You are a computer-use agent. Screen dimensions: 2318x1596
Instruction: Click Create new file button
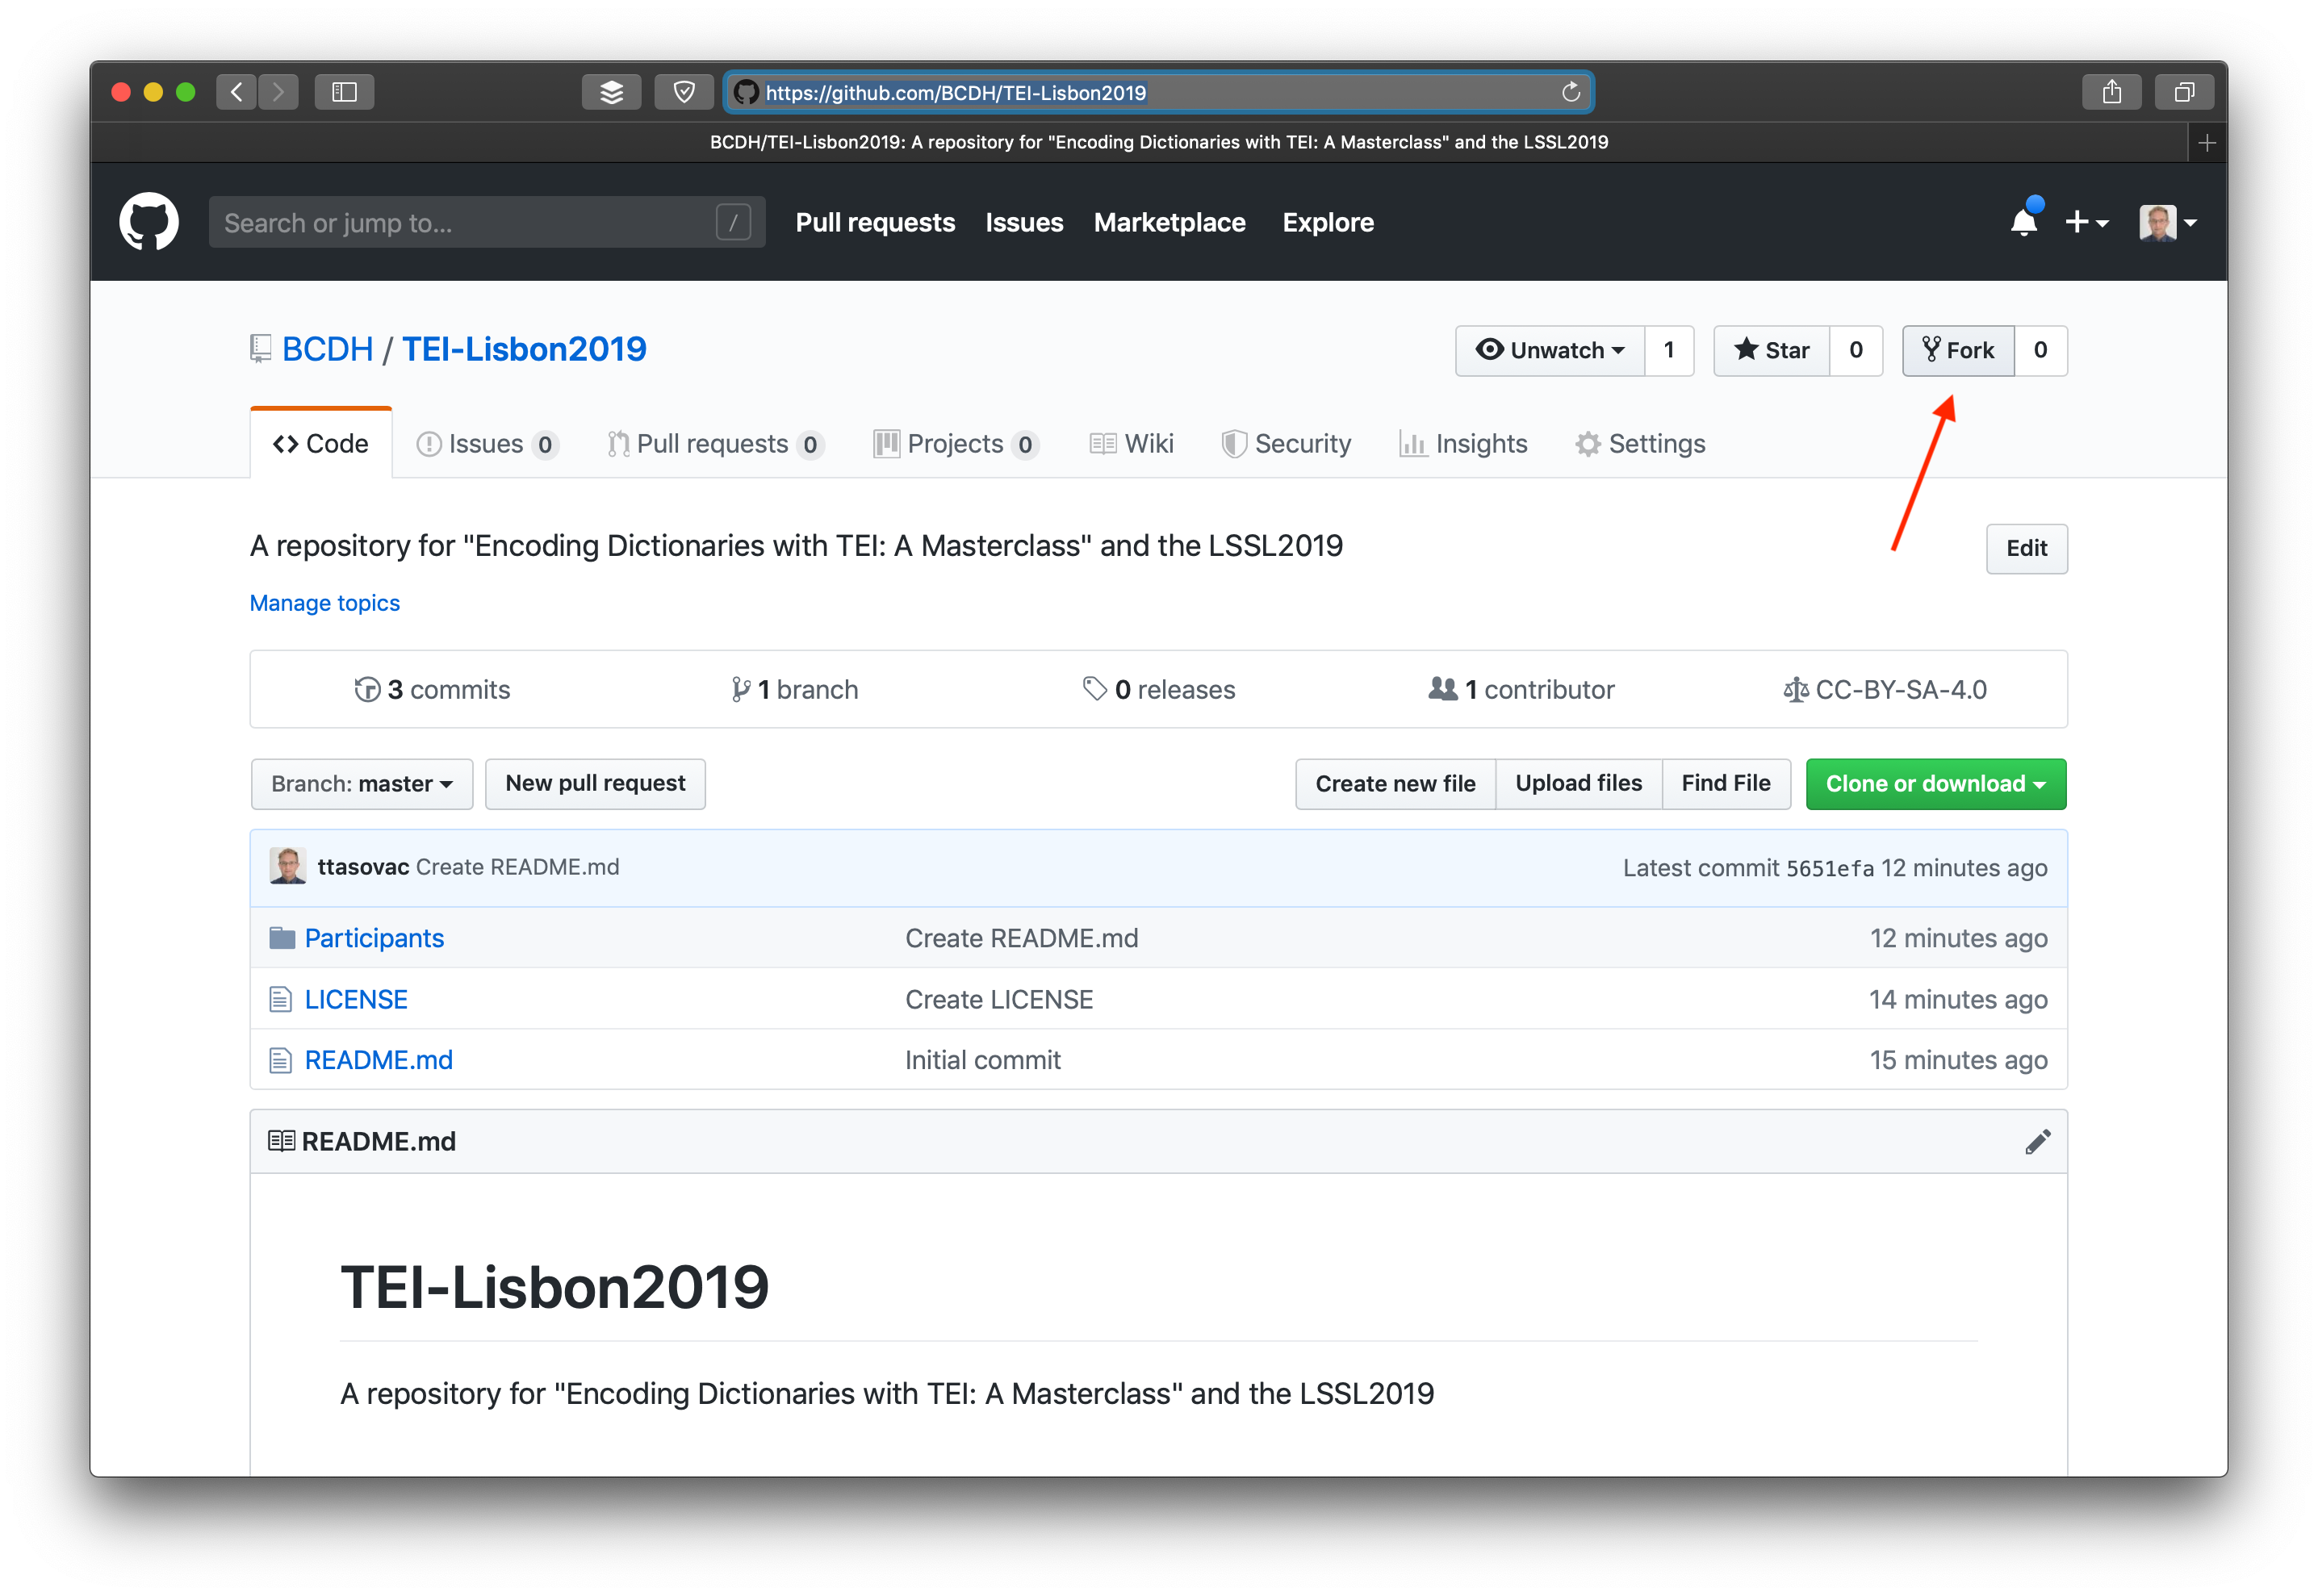pos(1395,784)
